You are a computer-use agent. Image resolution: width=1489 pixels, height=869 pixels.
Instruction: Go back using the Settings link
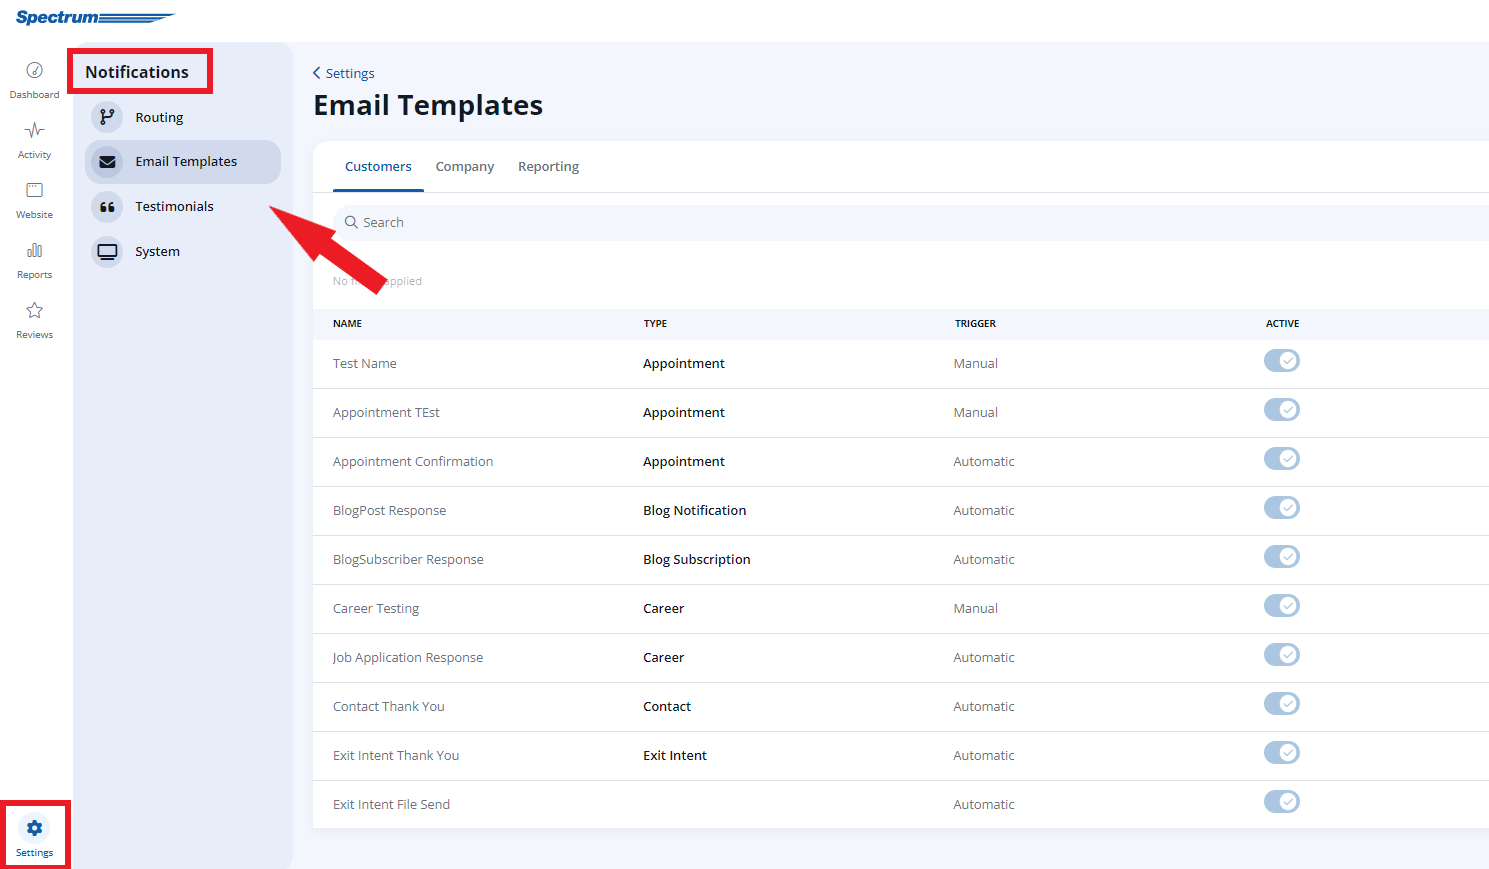[343, 73]
